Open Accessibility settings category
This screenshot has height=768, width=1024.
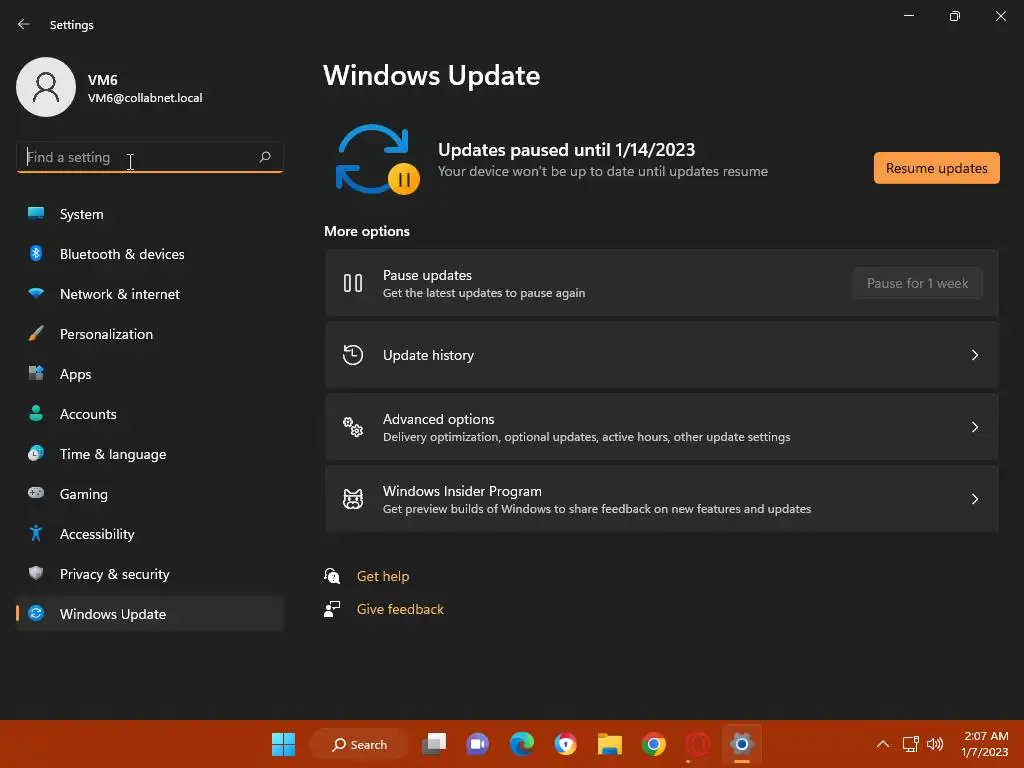(x=150, y=534)
